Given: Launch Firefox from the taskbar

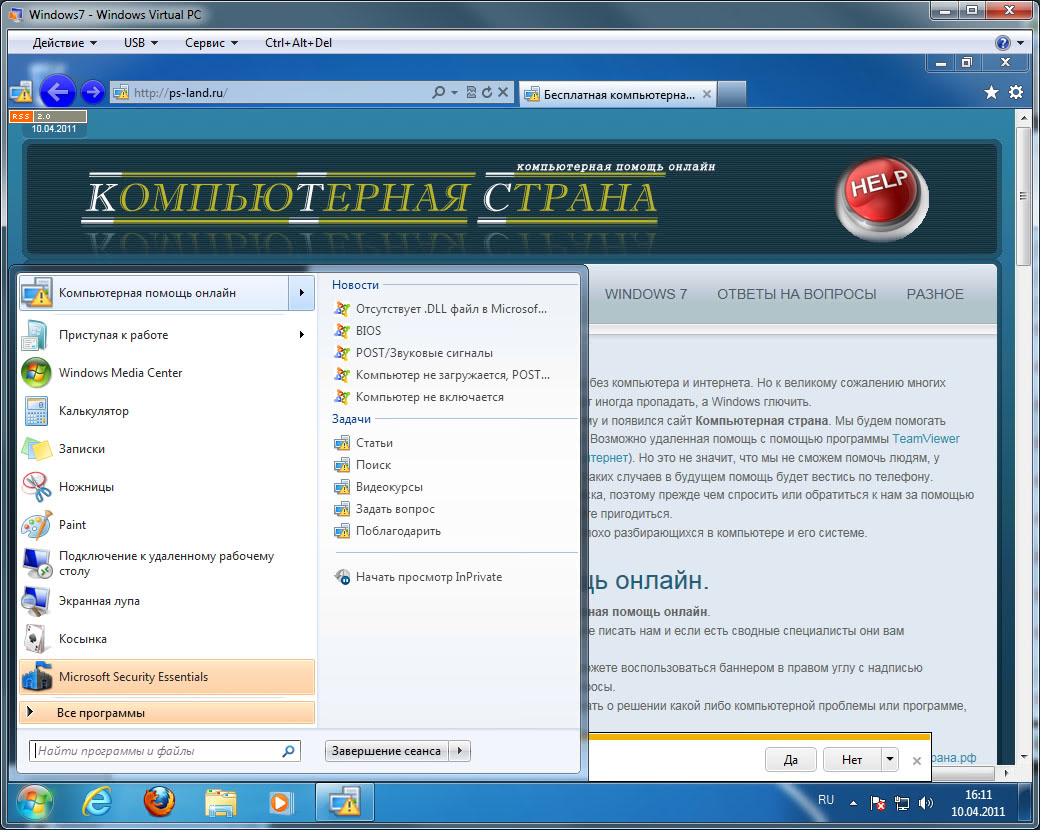Looking at the screenshot, I should click(x=159, y=802).
